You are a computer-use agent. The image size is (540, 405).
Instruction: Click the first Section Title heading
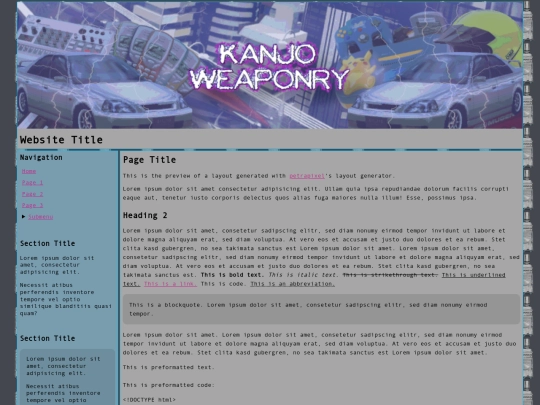click(48, 243)
